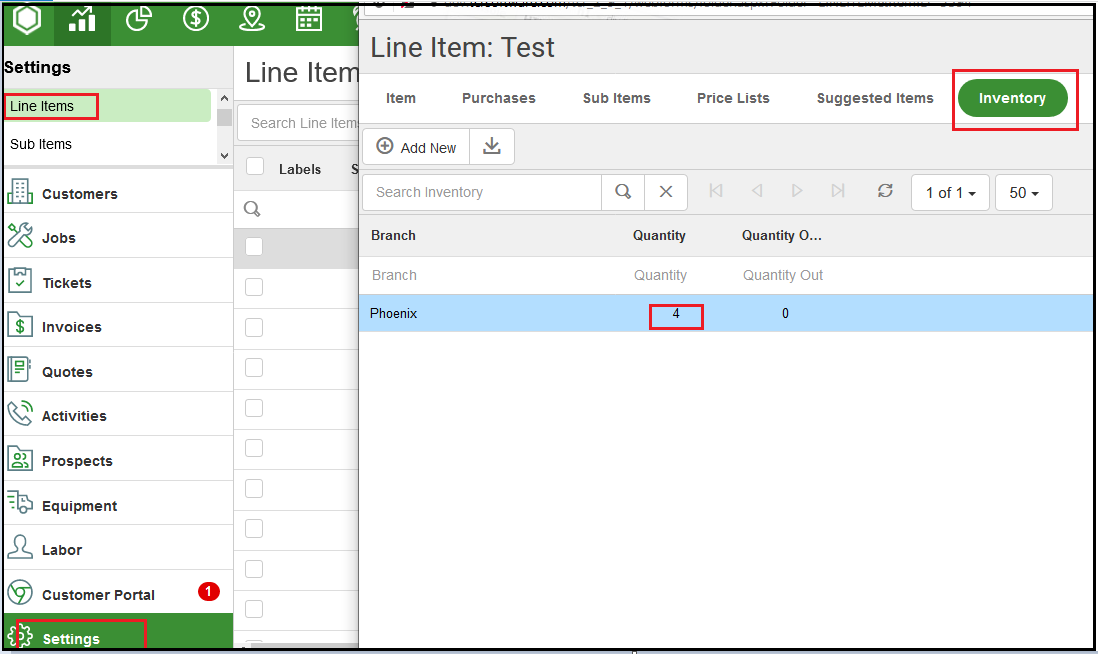This screenshot has width=1098, height=654.
Task: Click the map location pin icon
Action: tap(251, 19)
